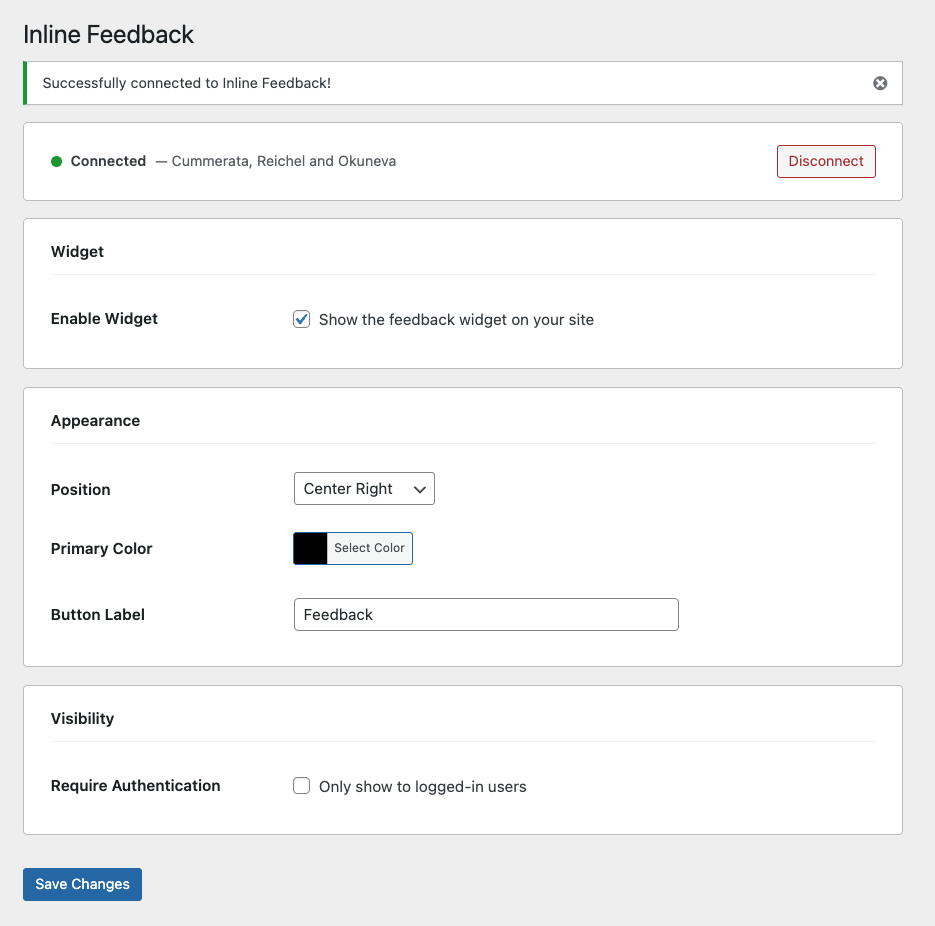Viewport: 935px width, 926px height.
Task: Click the Select Color button
Action: click(370, 548)
